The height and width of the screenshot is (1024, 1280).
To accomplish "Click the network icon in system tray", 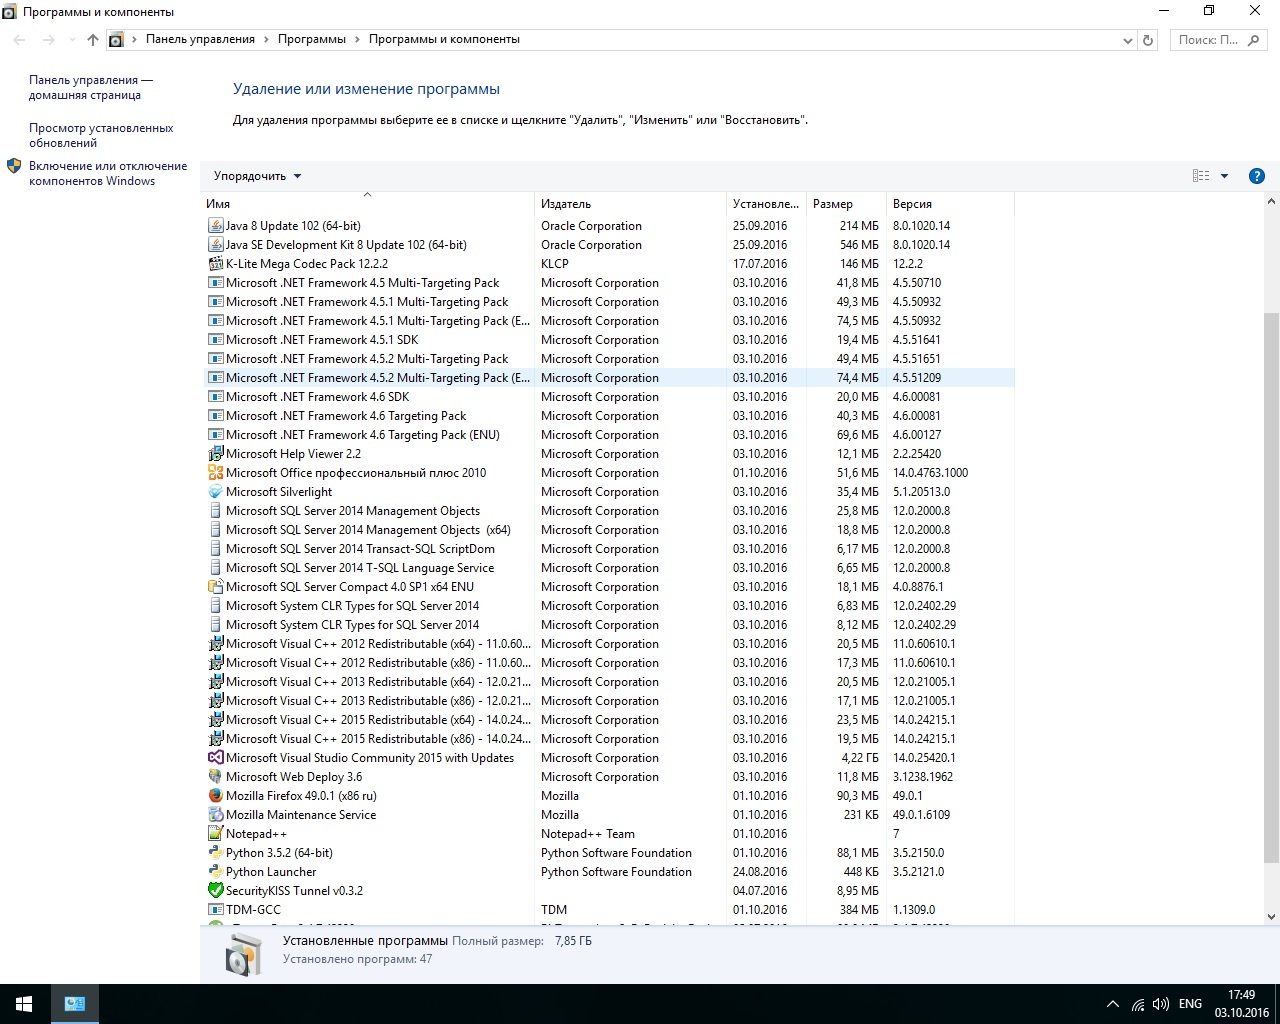I will click(1138, 1004).
